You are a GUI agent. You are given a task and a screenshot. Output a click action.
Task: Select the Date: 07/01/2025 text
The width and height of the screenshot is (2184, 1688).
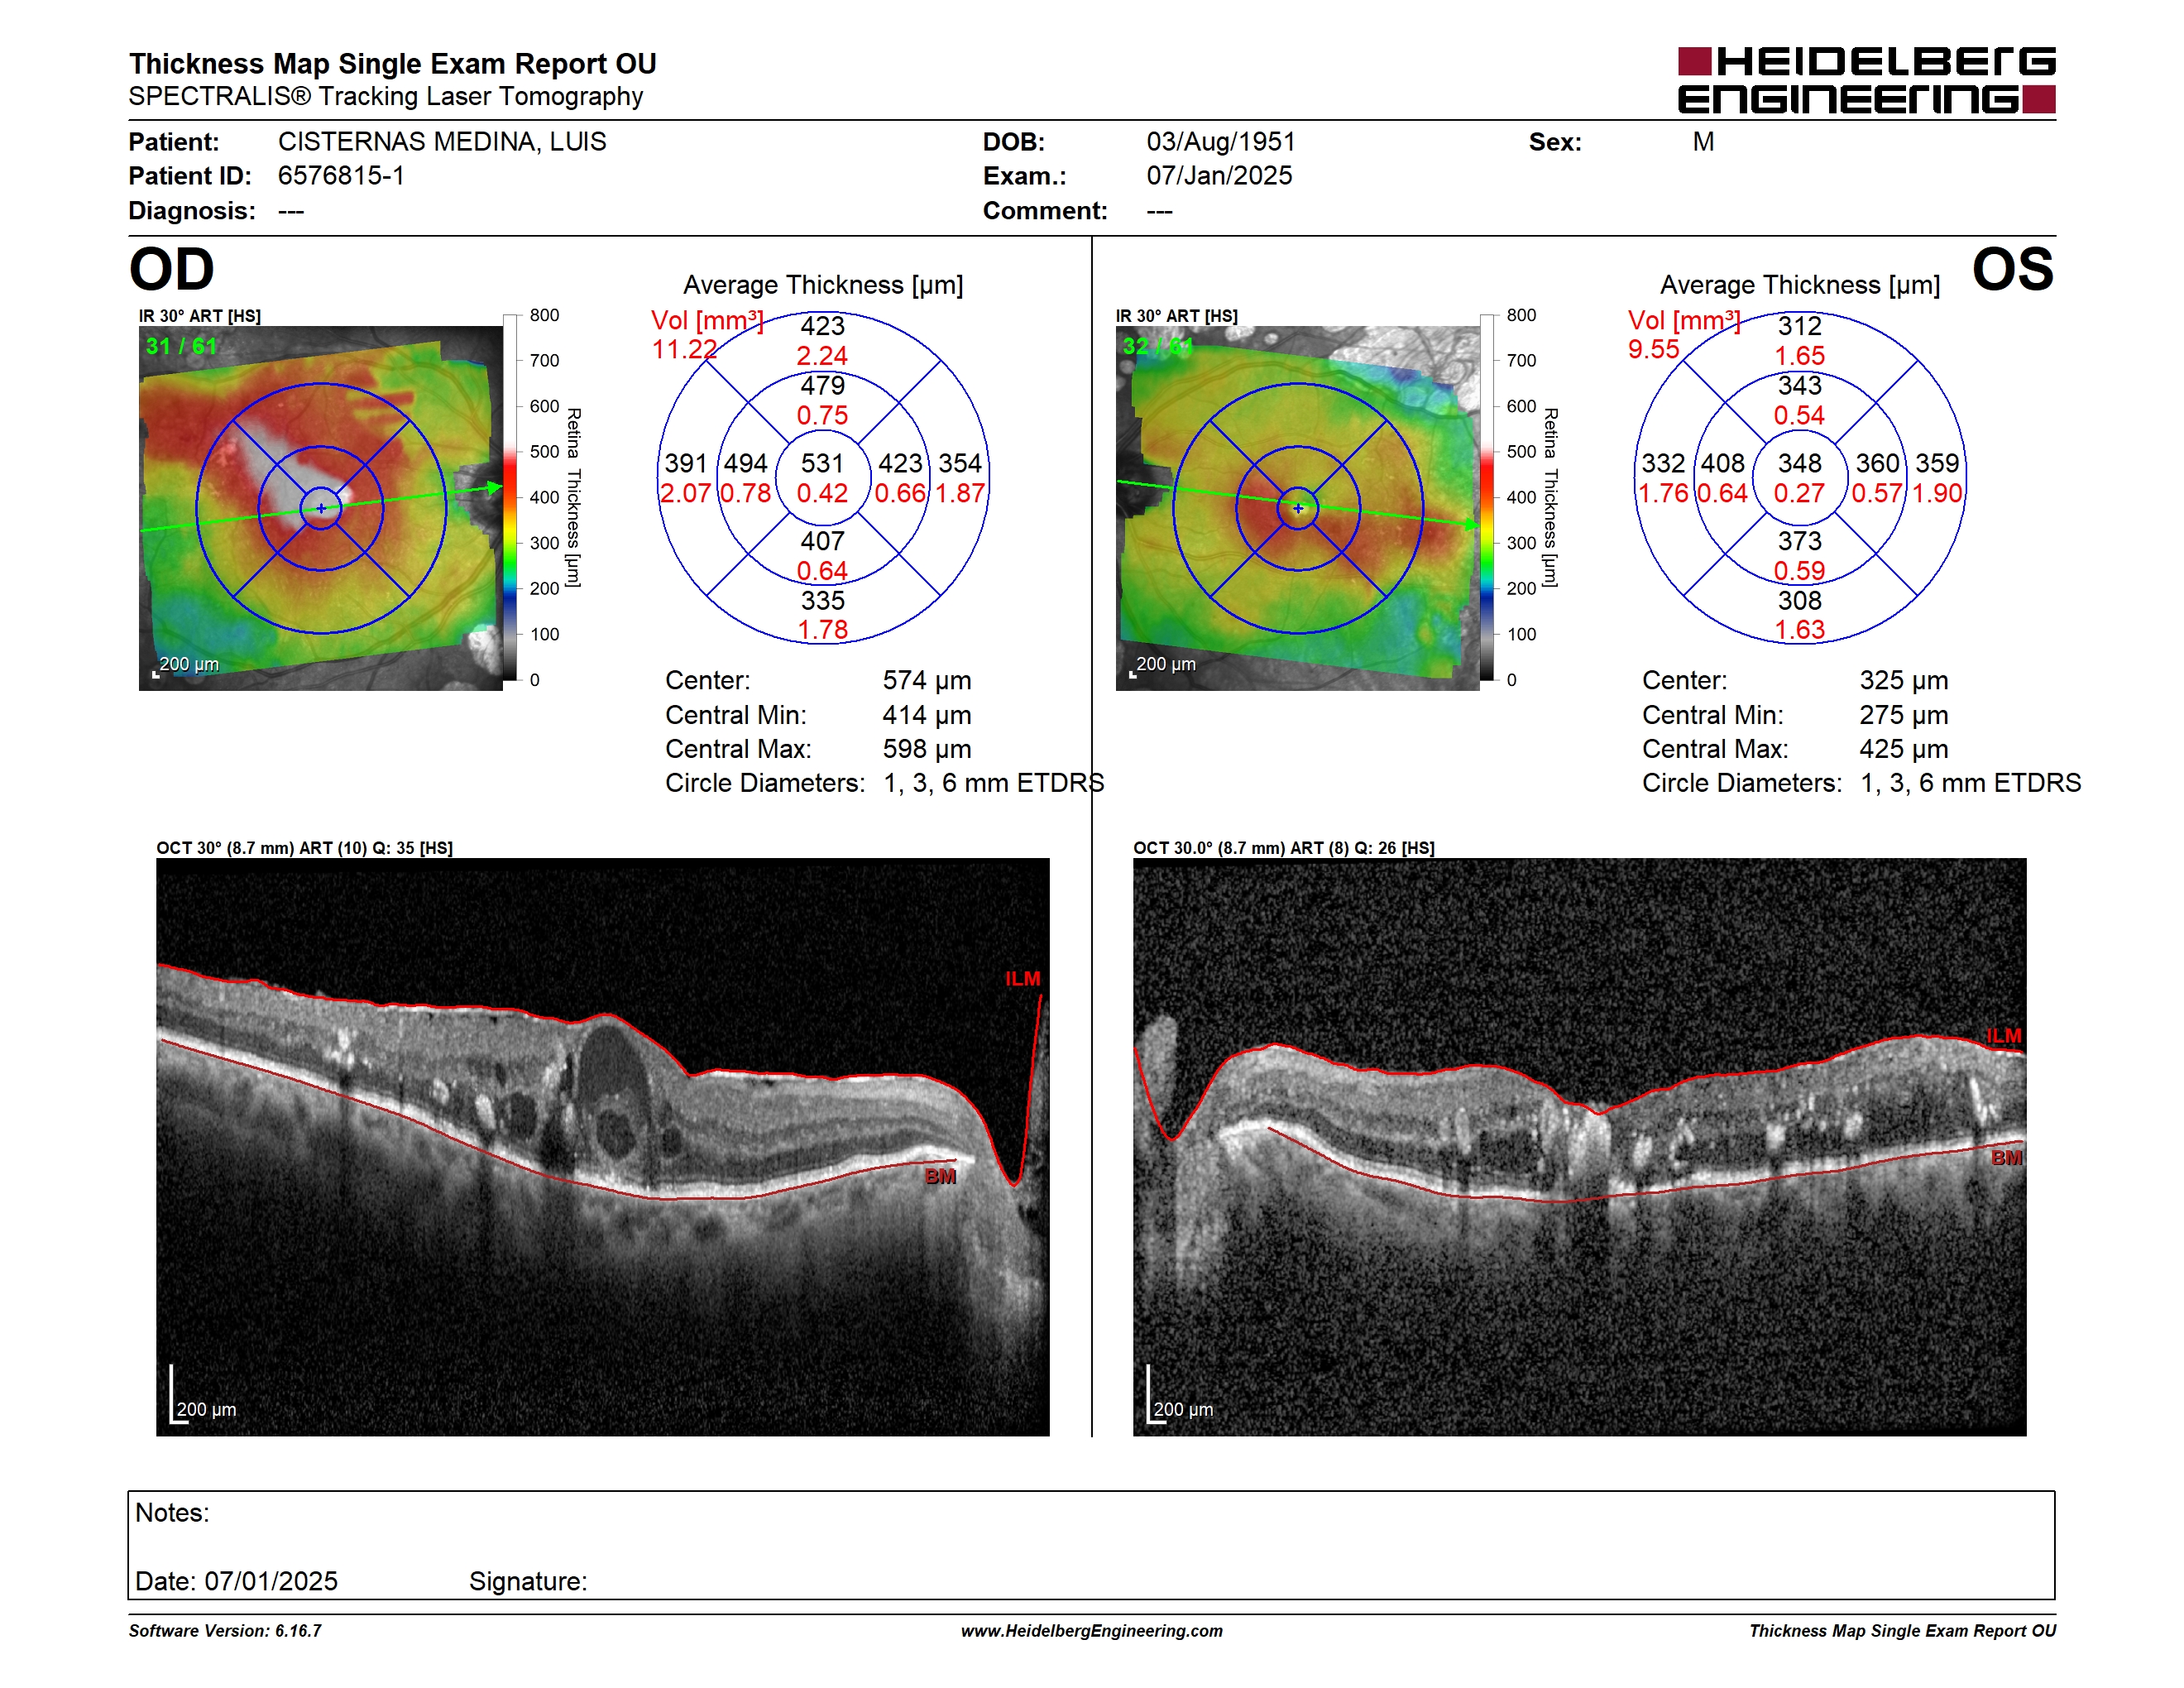[x=236, y=1581]
